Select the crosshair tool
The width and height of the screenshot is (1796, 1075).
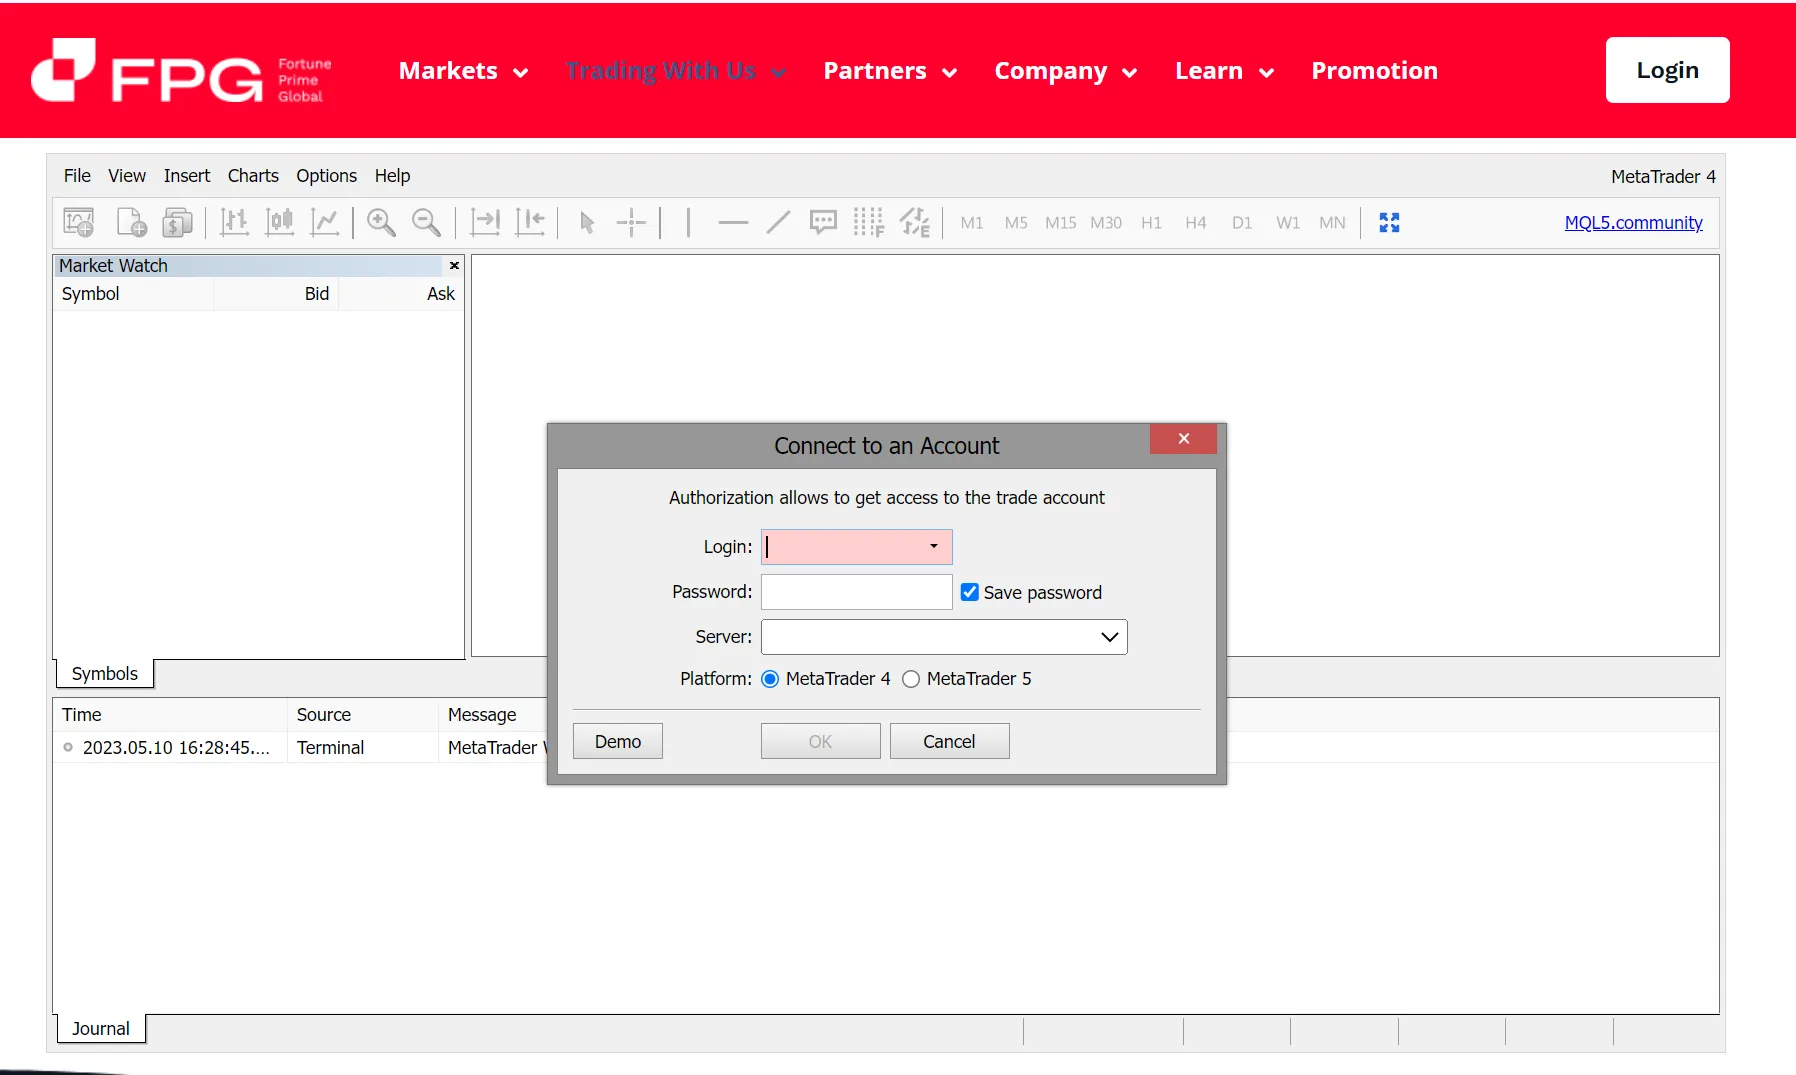[632, 222]
